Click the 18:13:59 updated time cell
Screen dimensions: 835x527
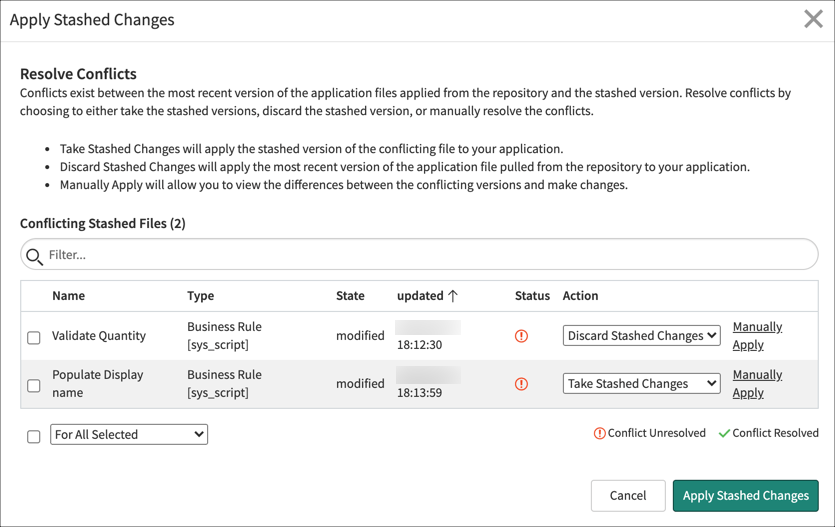(x=420, y=393)
